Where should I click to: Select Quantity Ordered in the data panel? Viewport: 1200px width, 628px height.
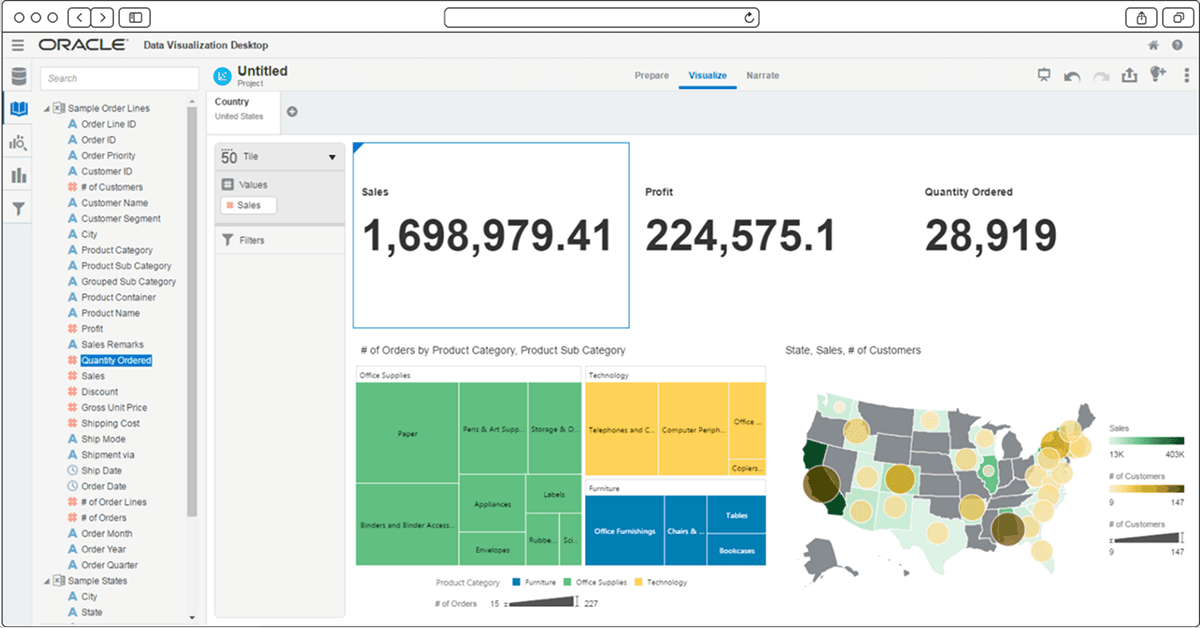click(116, 359)
